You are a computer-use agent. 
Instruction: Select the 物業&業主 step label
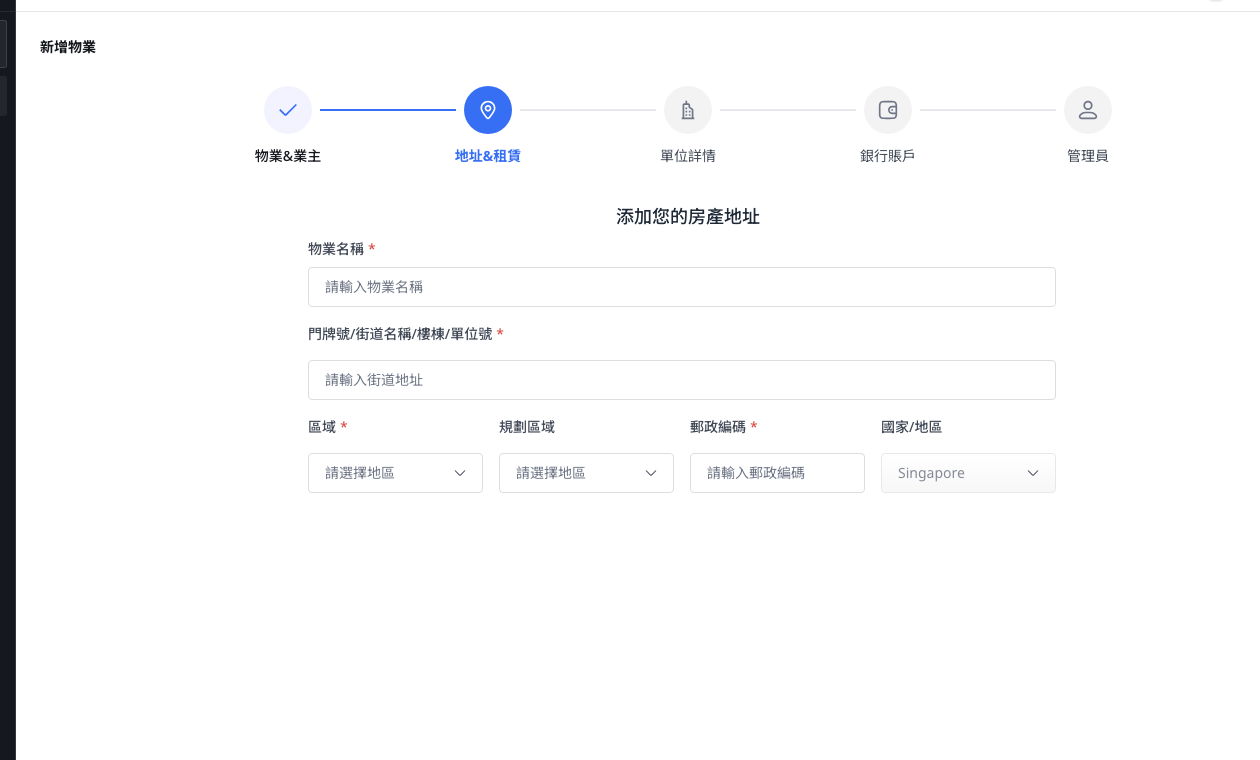pos(288,156)
